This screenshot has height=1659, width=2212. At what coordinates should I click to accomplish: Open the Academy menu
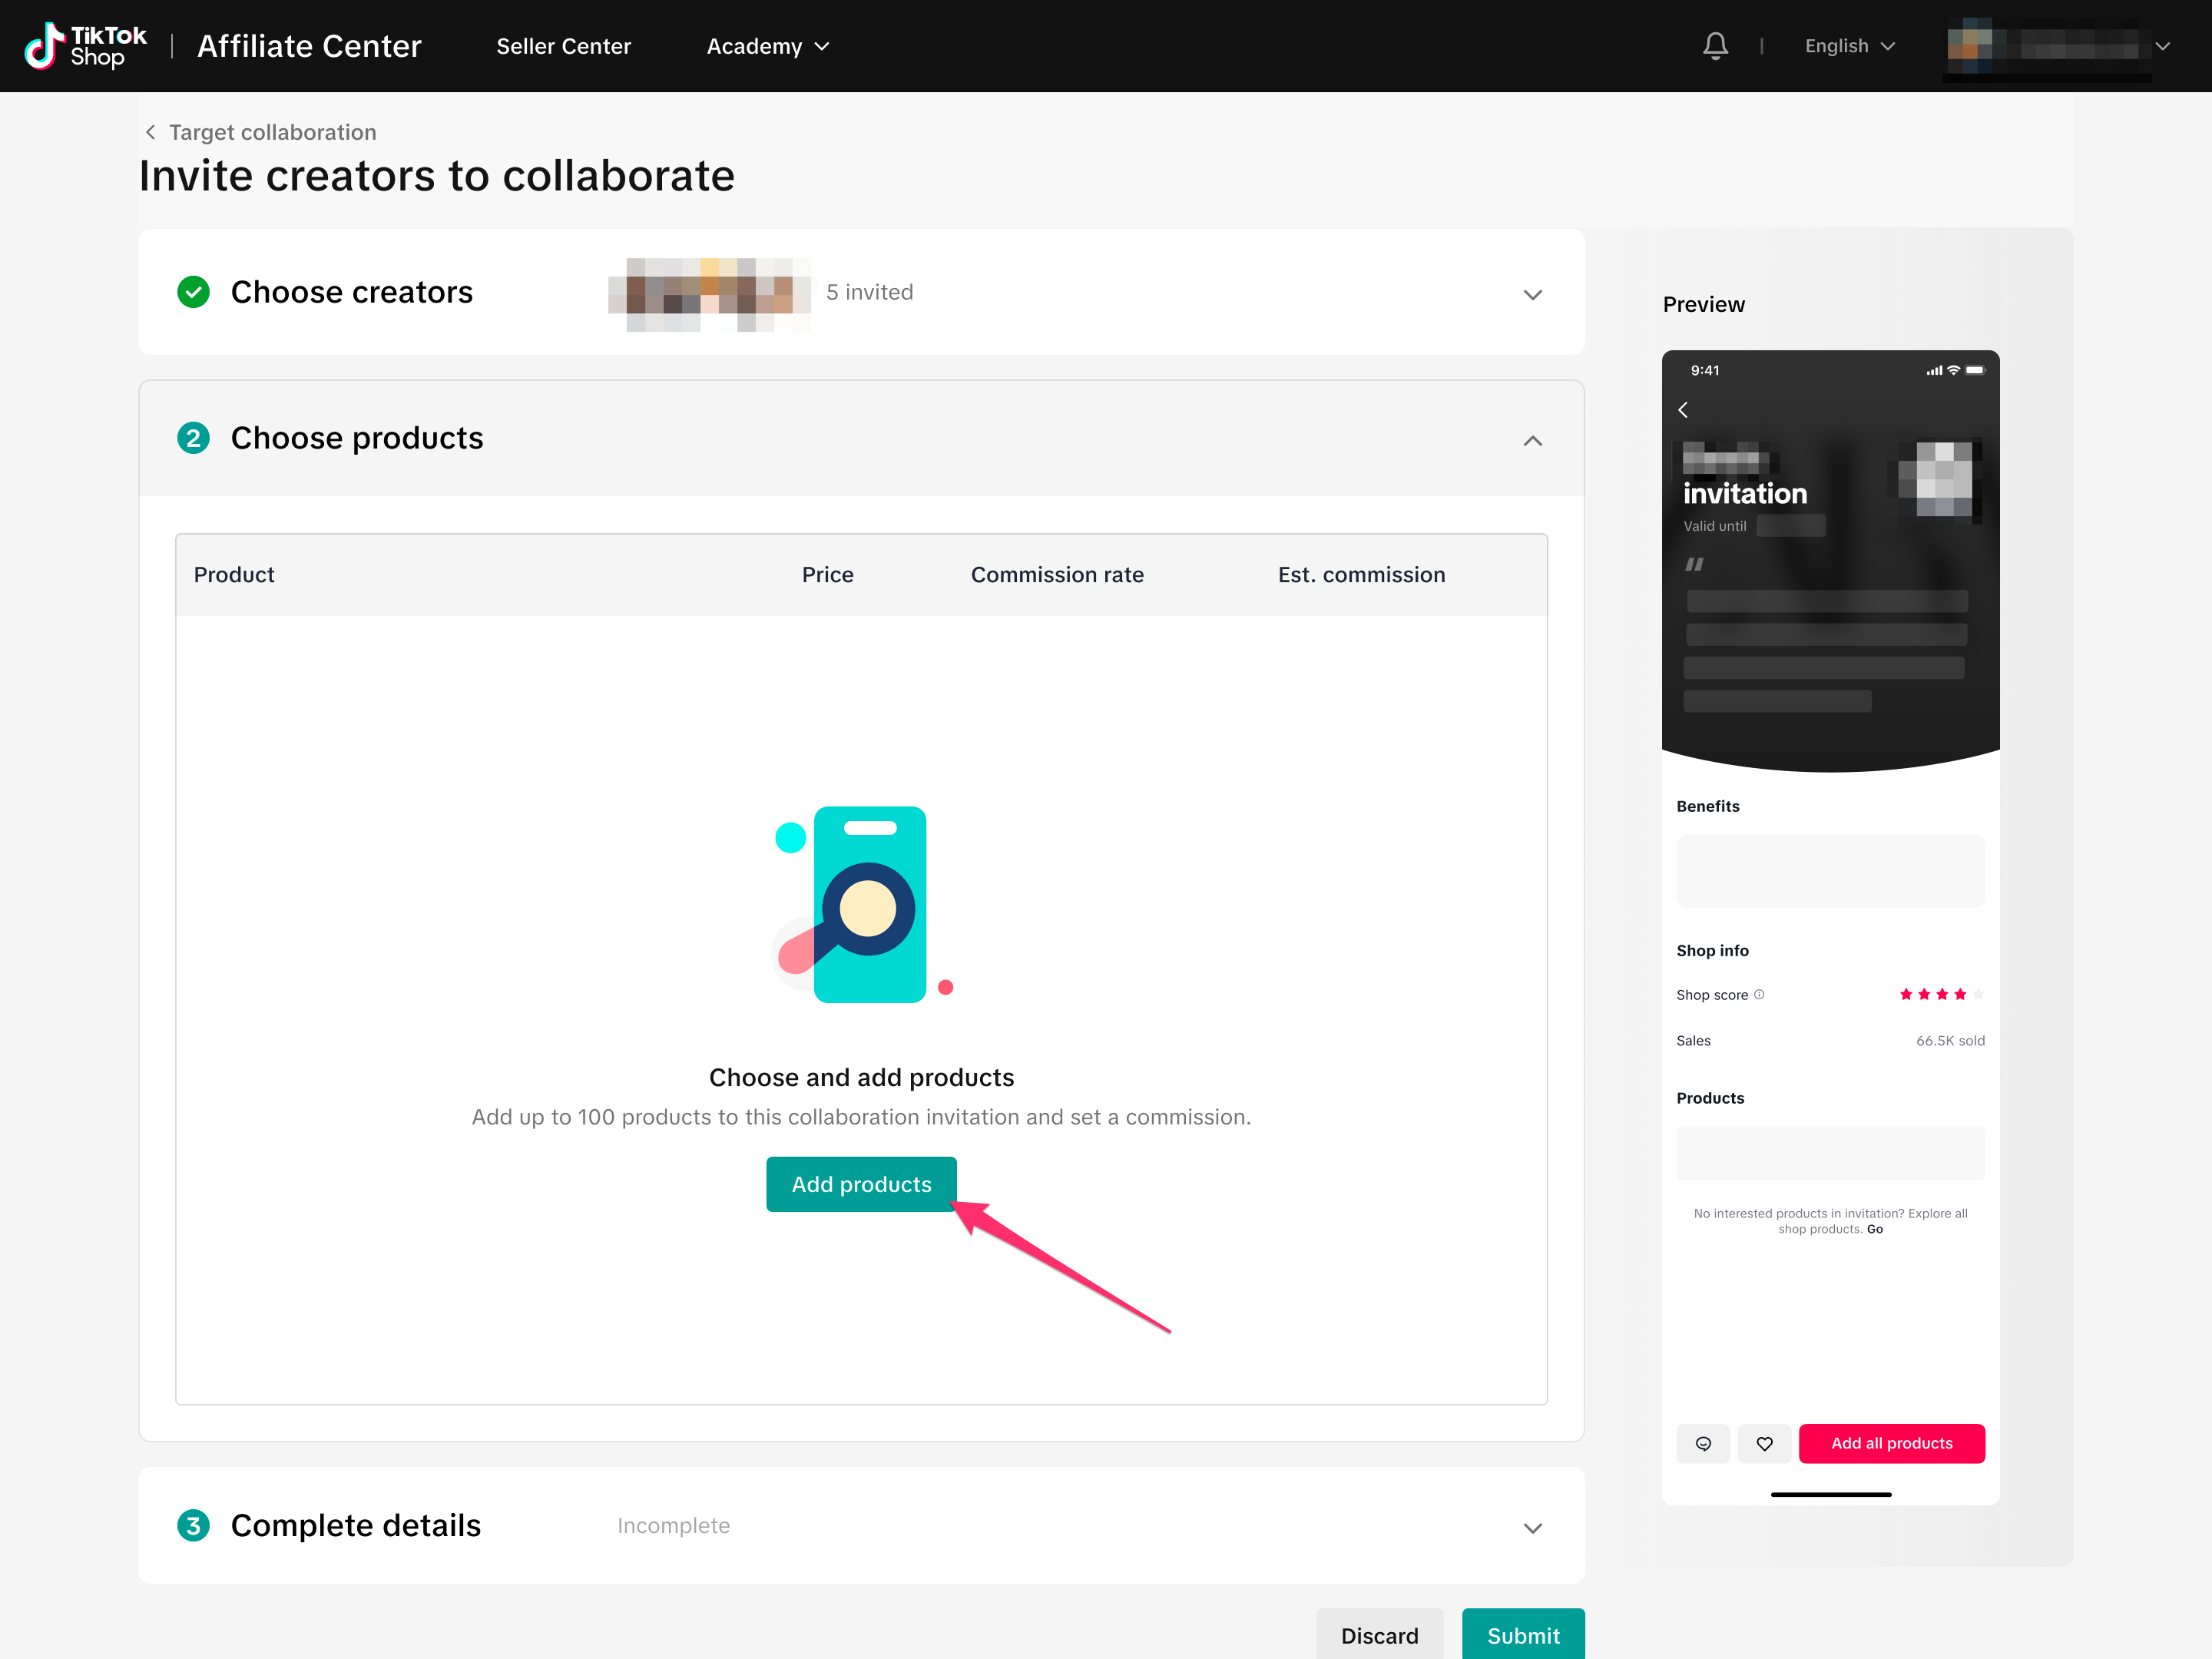click(767, 46)
